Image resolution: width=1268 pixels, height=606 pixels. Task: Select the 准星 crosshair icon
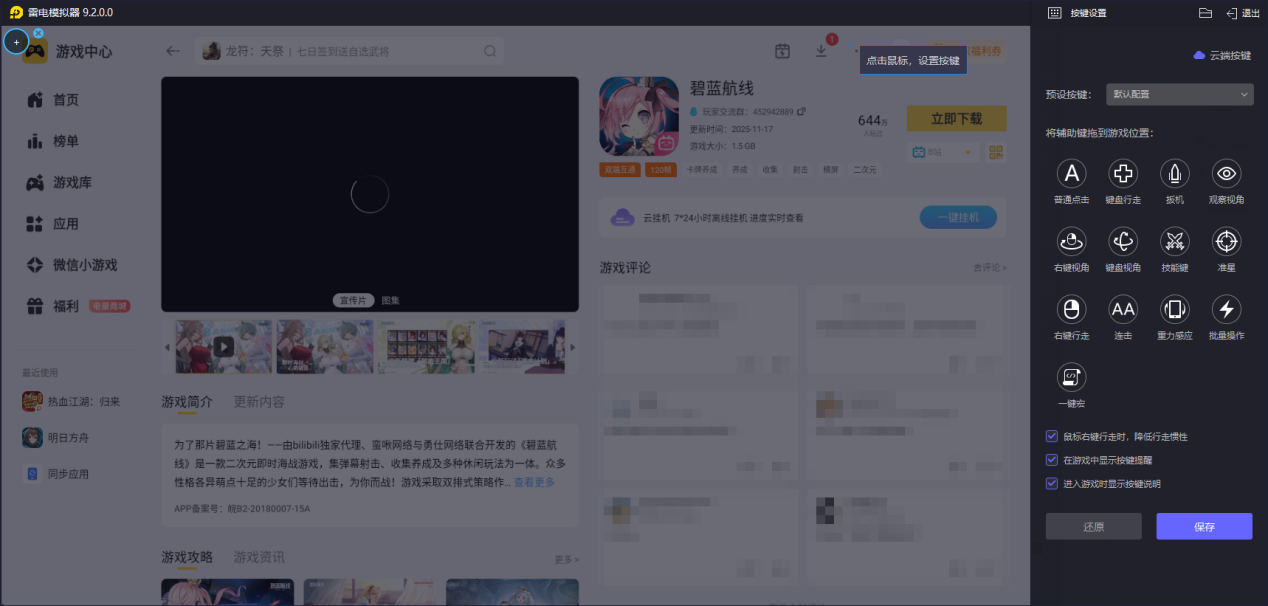coord(1227,241)
